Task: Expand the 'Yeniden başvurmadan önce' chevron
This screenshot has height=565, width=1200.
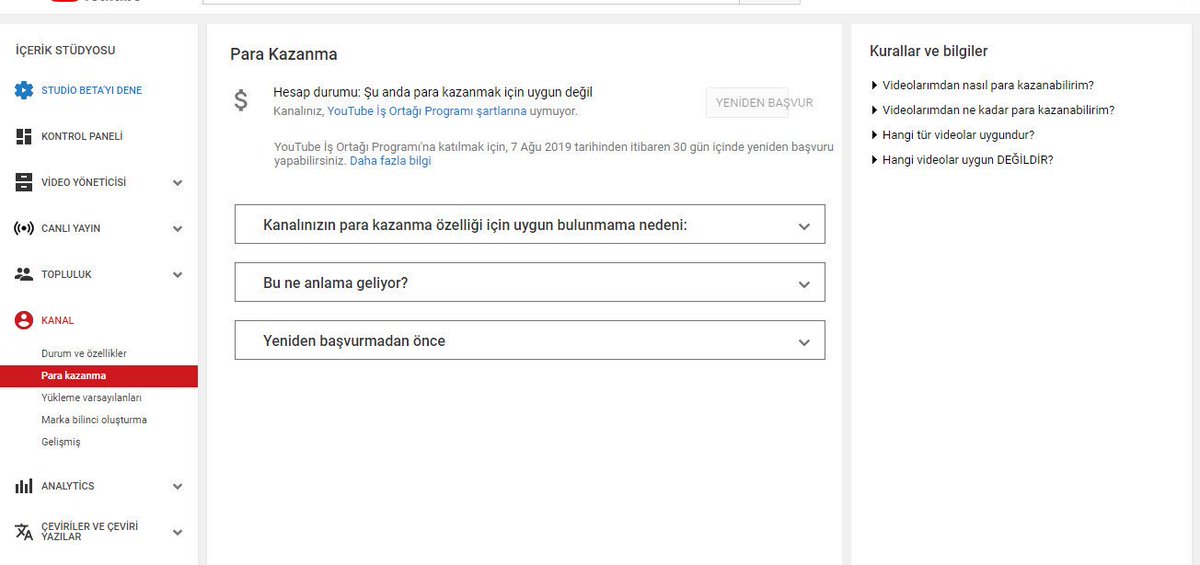Action: tap(804, 342)
